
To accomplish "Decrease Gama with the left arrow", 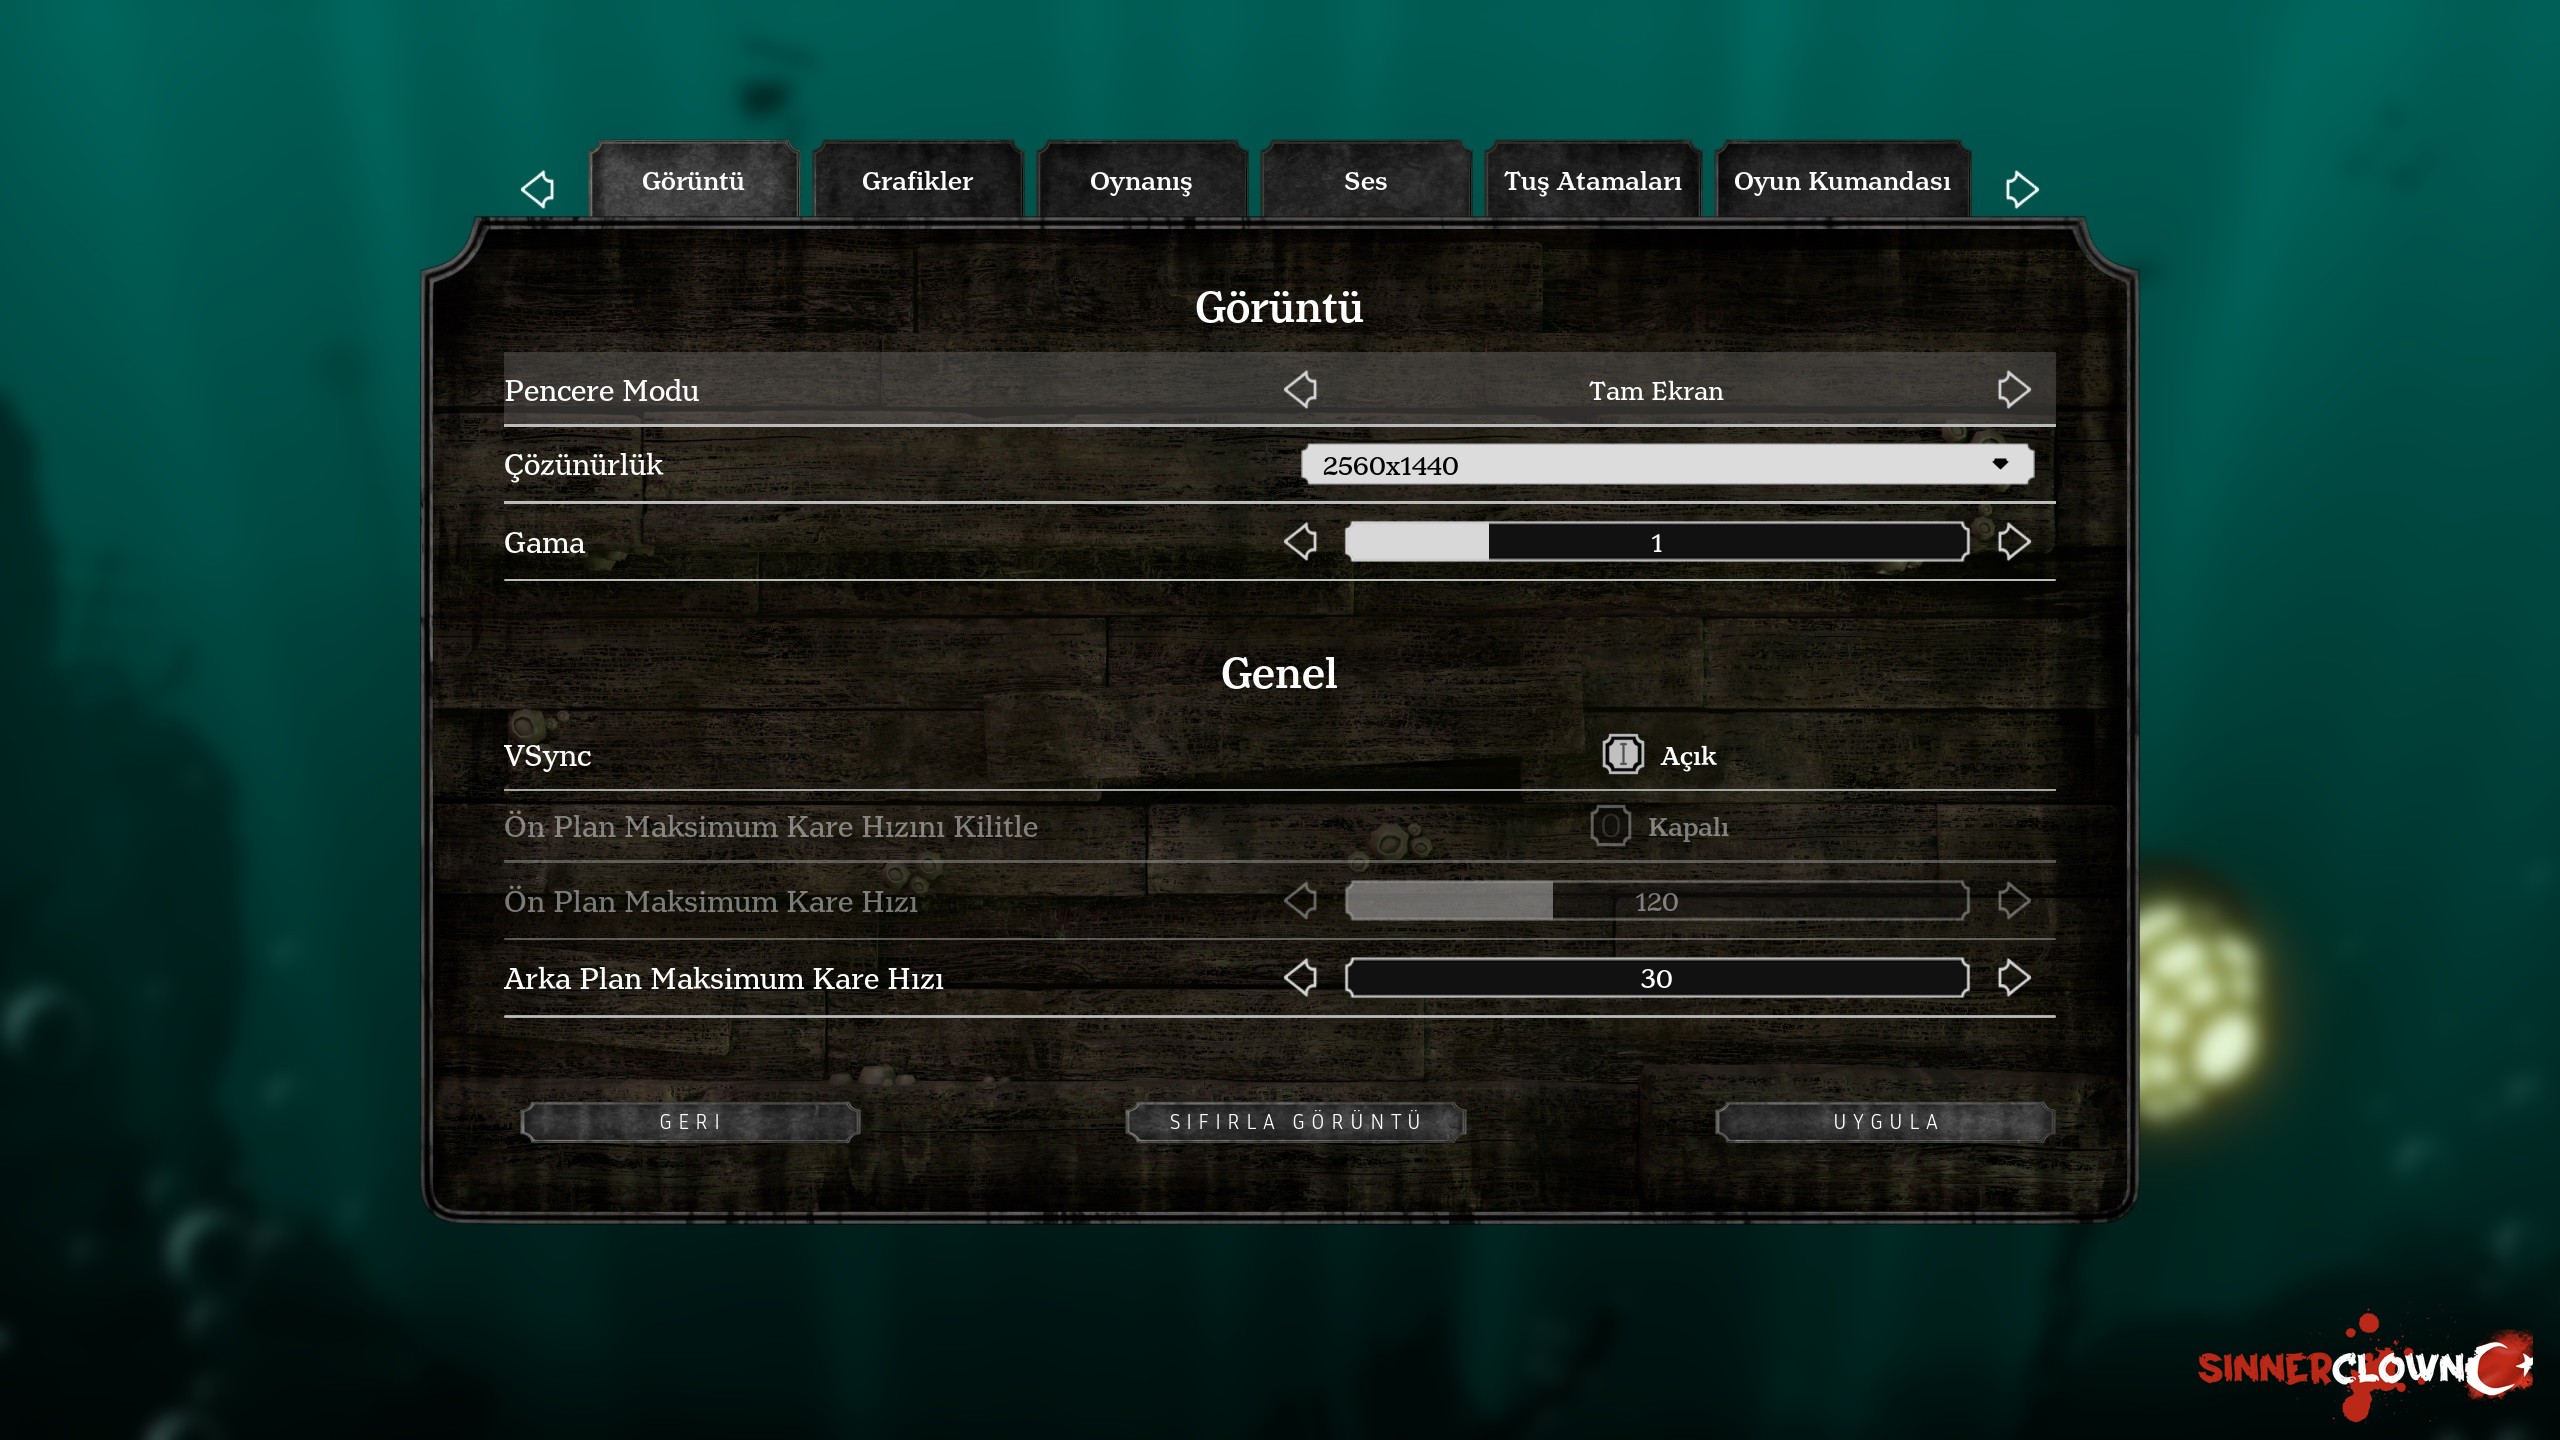I will click(x=1300, y=542).
